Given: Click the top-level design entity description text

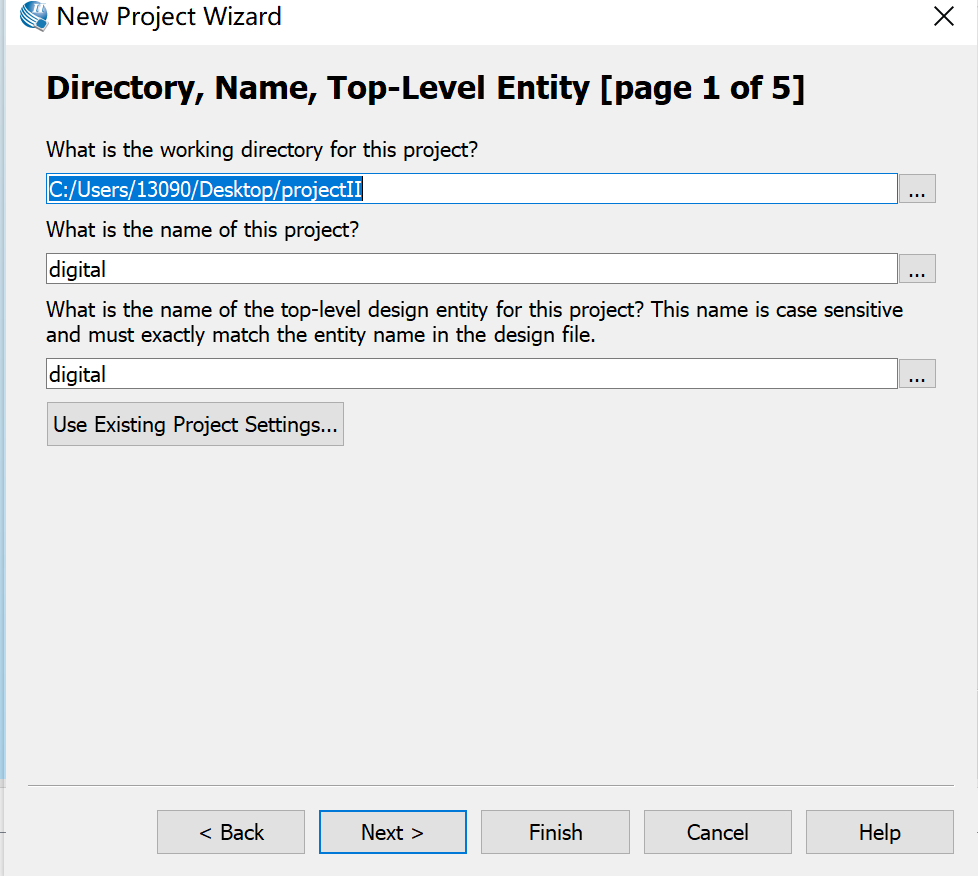Looking at the screenshot, I should (x=474, y=322).
